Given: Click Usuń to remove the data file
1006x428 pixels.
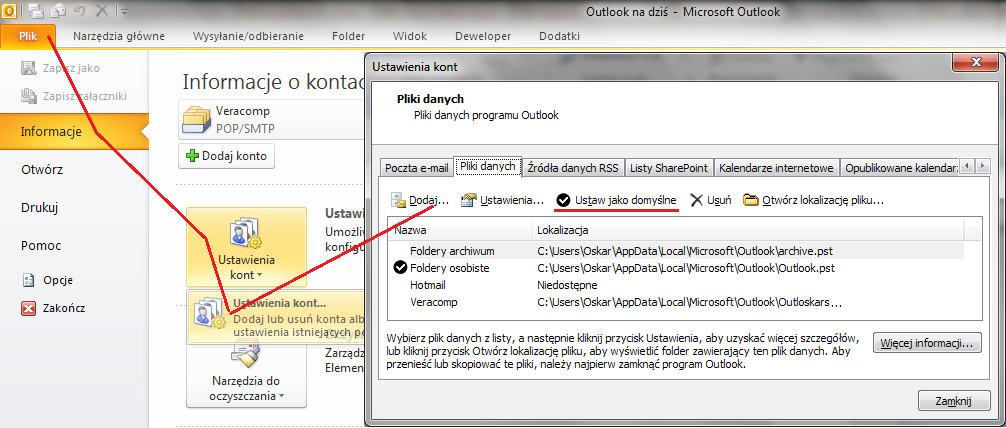Looking at the screenshot, I should pos(711,200).
